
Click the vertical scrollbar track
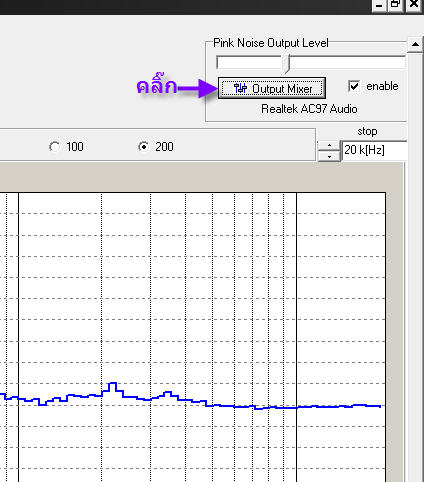click(x=415, y=267)
